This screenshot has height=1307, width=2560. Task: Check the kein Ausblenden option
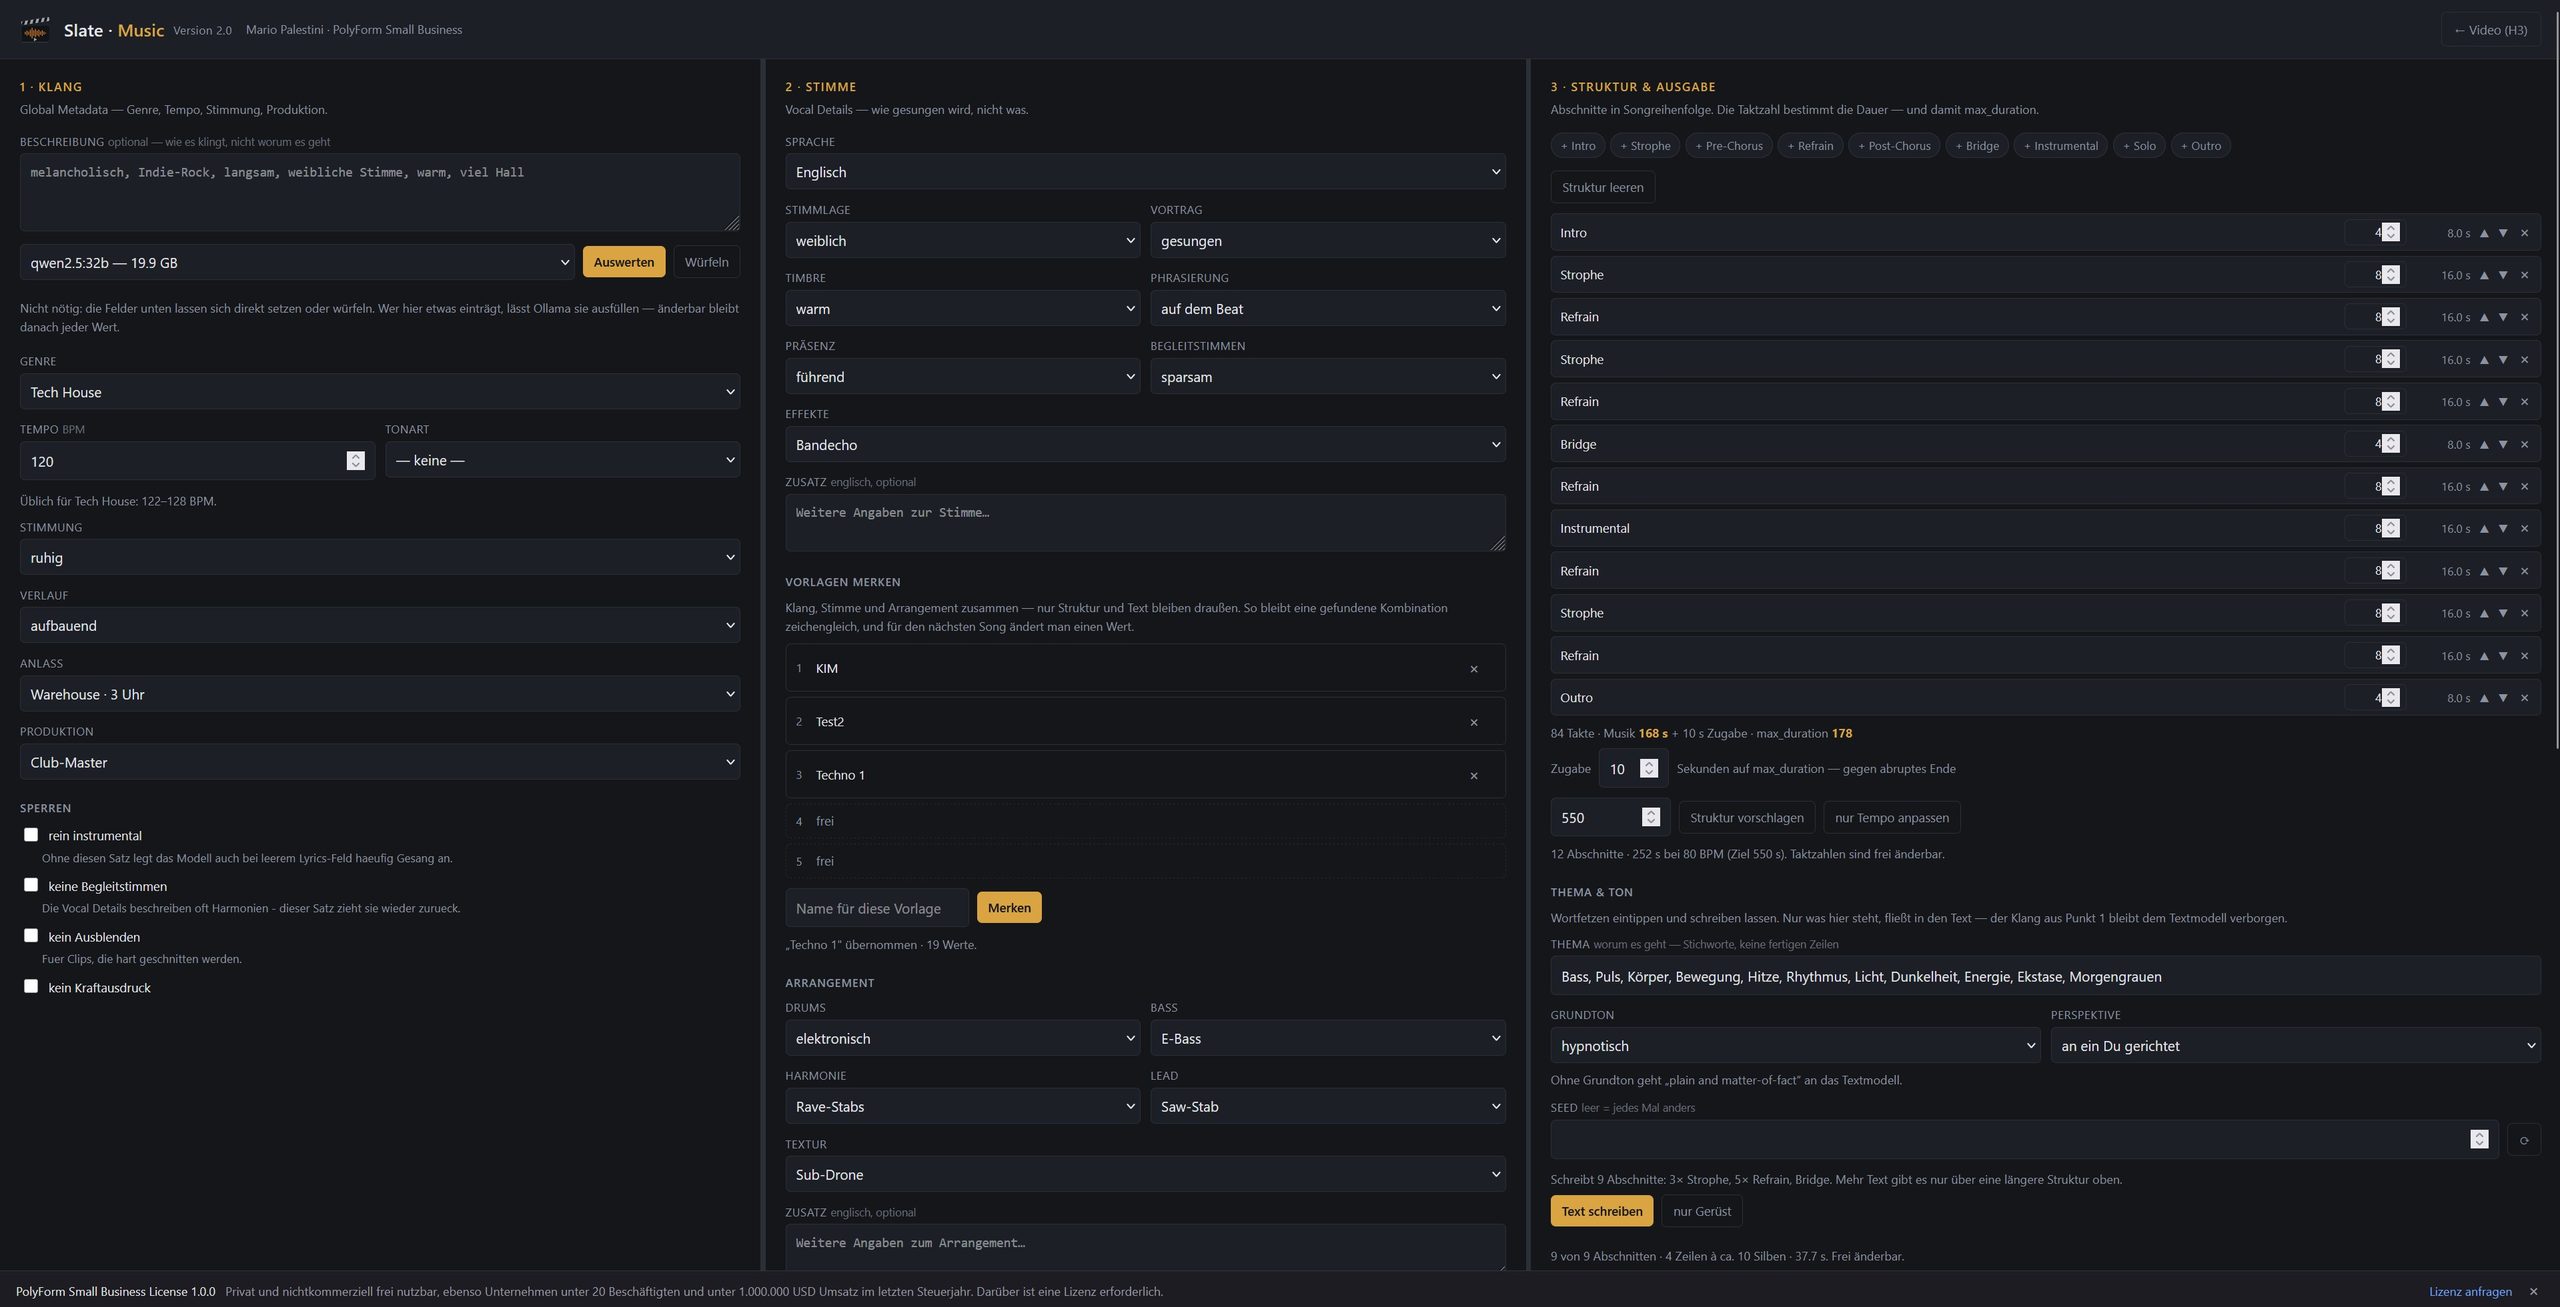pyautogui.click(x=31, y=936)
